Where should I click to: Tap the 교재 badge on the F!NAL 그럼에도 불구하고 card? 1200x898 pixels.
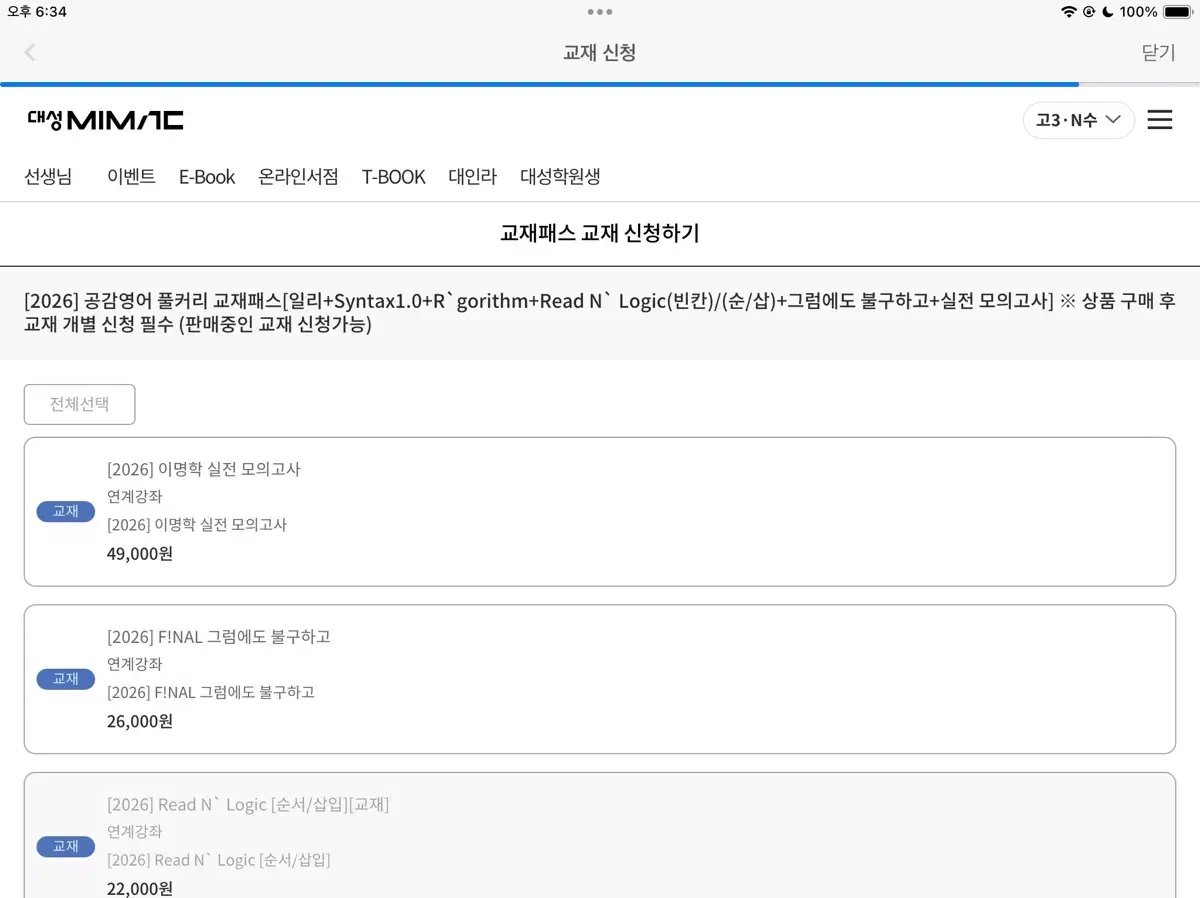pos(65,679)
